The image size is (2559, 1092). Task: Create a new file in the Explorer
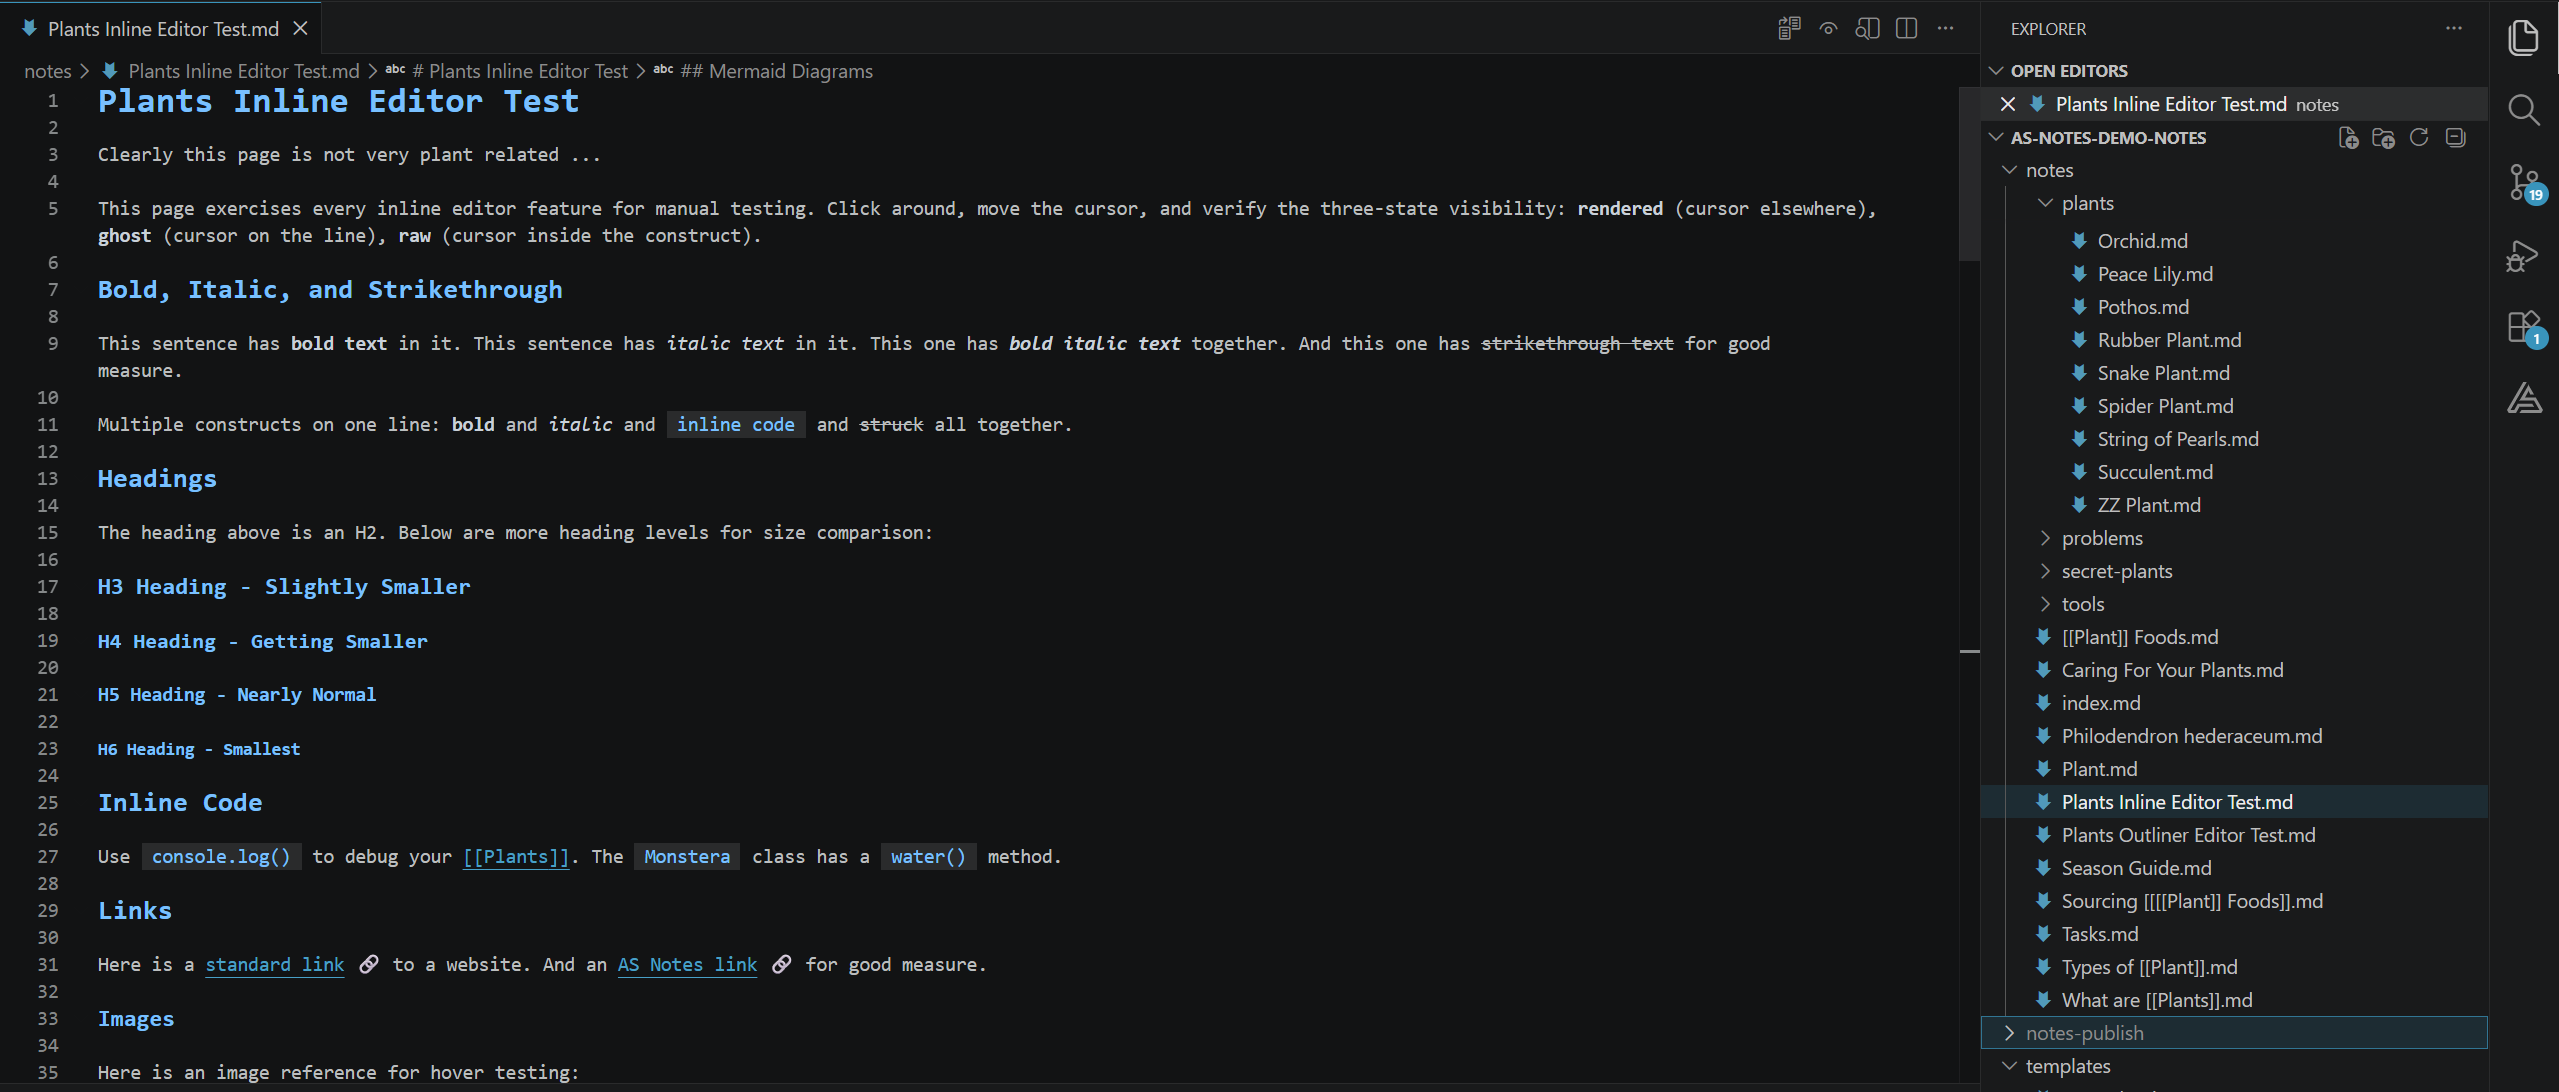[x=2348, y=138]
